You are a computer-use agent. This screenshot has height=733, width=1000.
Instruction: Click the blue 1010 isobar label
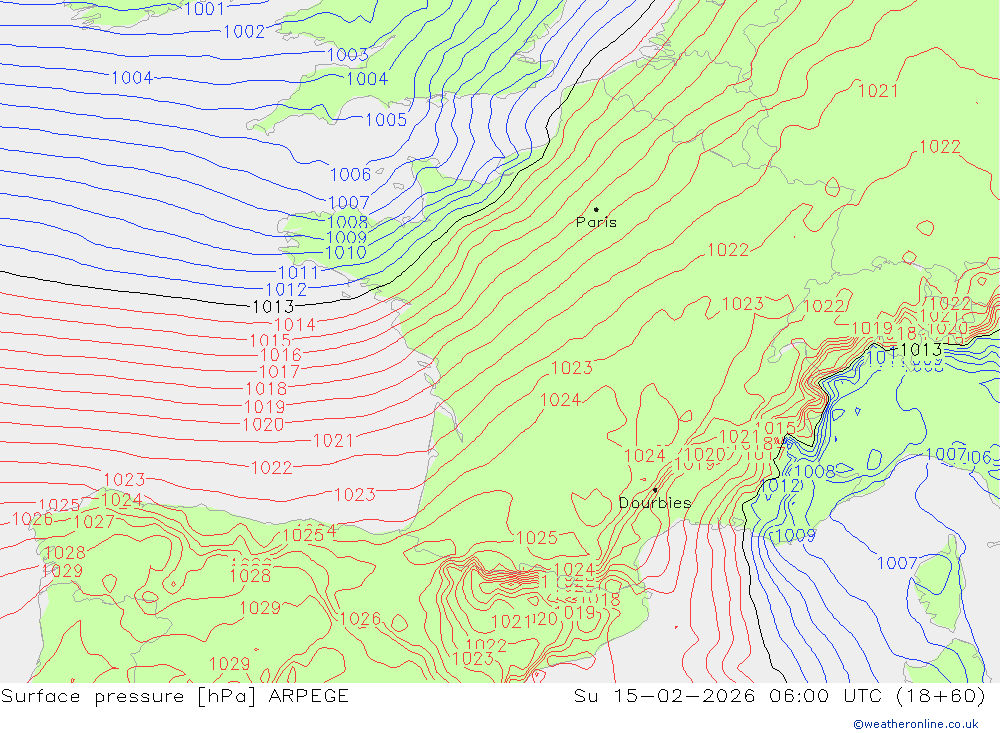click(346, 253)
